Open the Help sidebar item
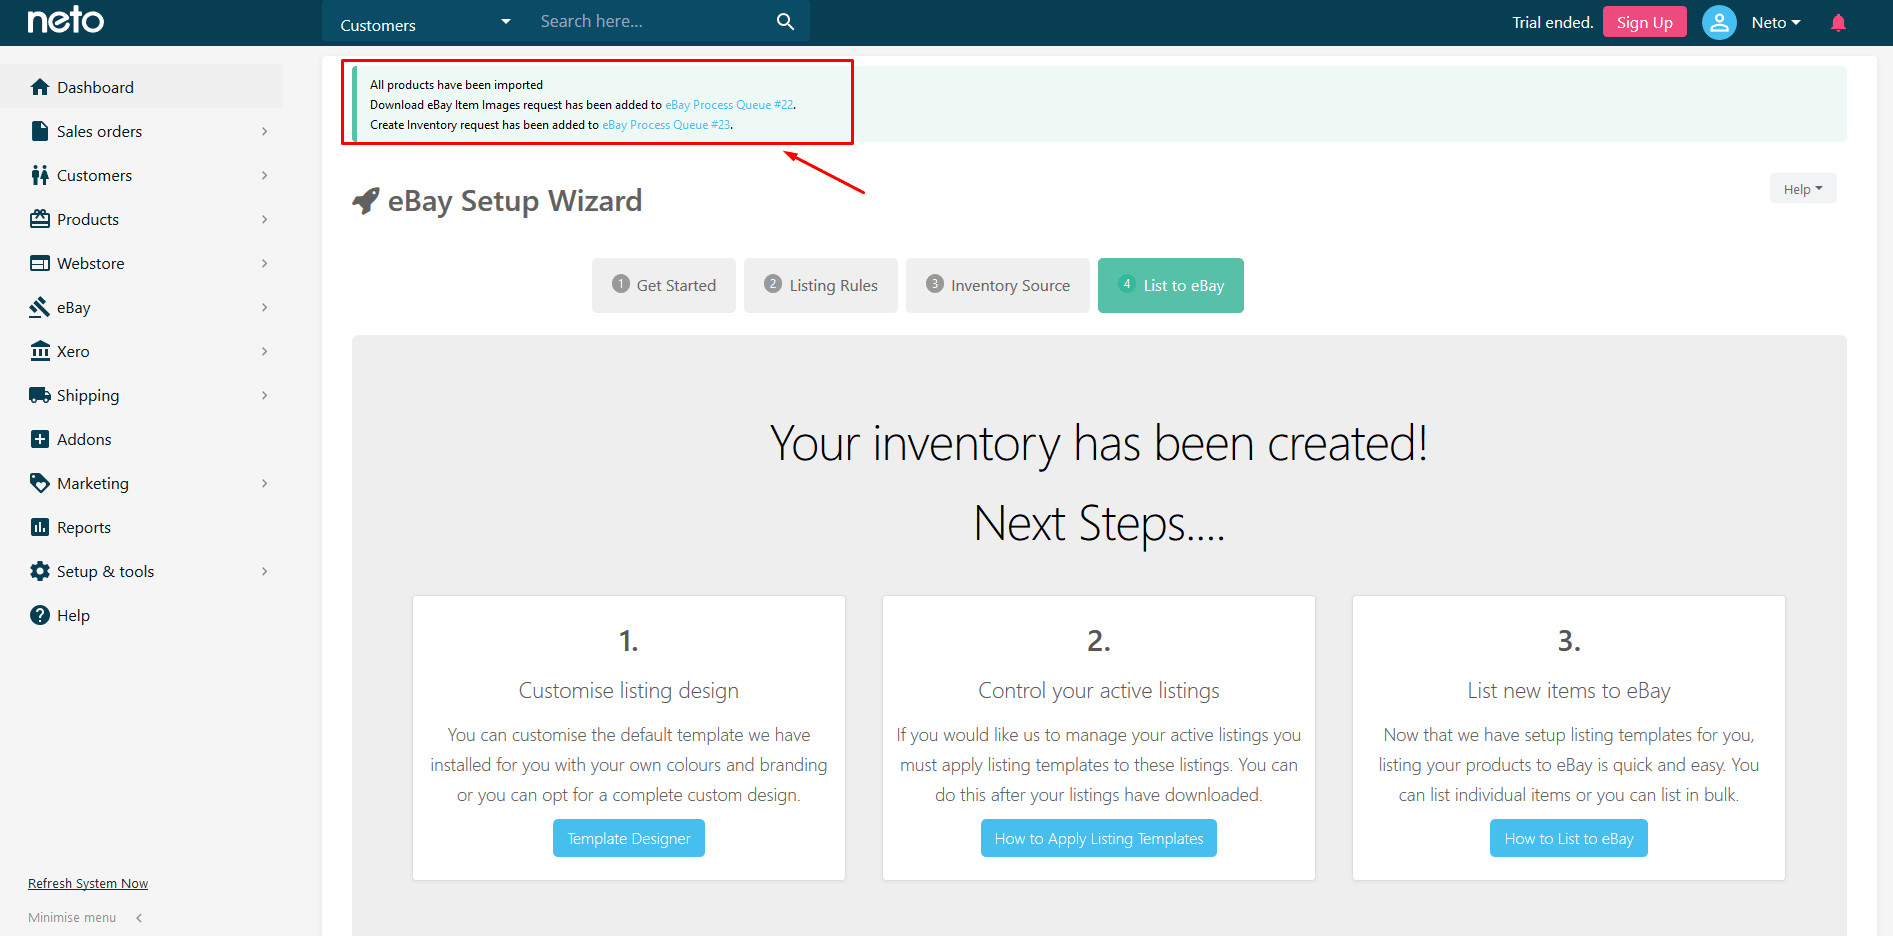 click(141, 615)
